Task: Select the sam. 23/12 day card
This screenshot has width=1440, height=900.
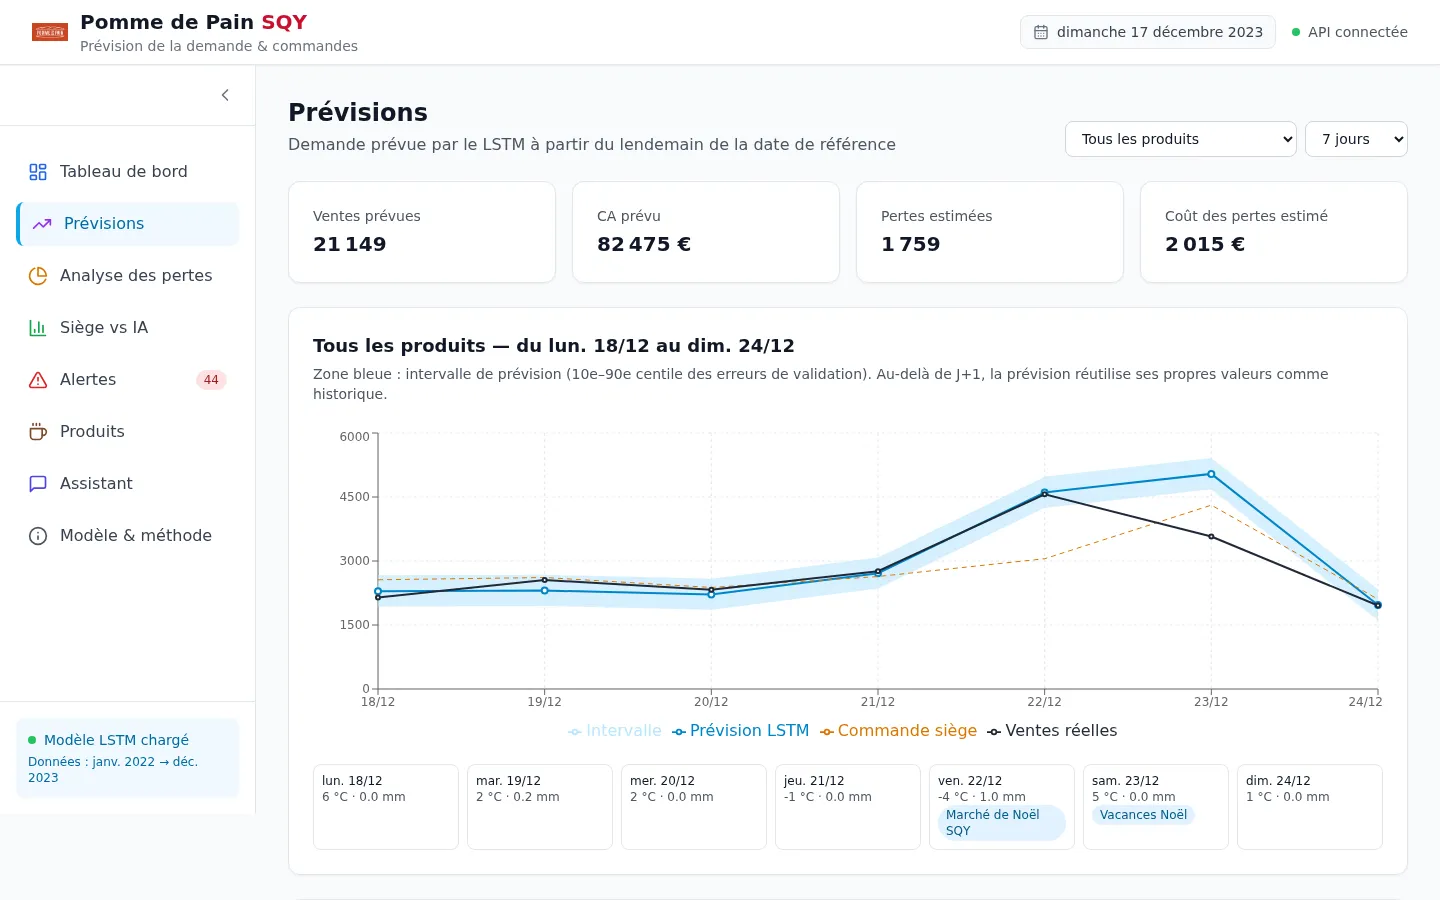Action: click(1156, 807)
